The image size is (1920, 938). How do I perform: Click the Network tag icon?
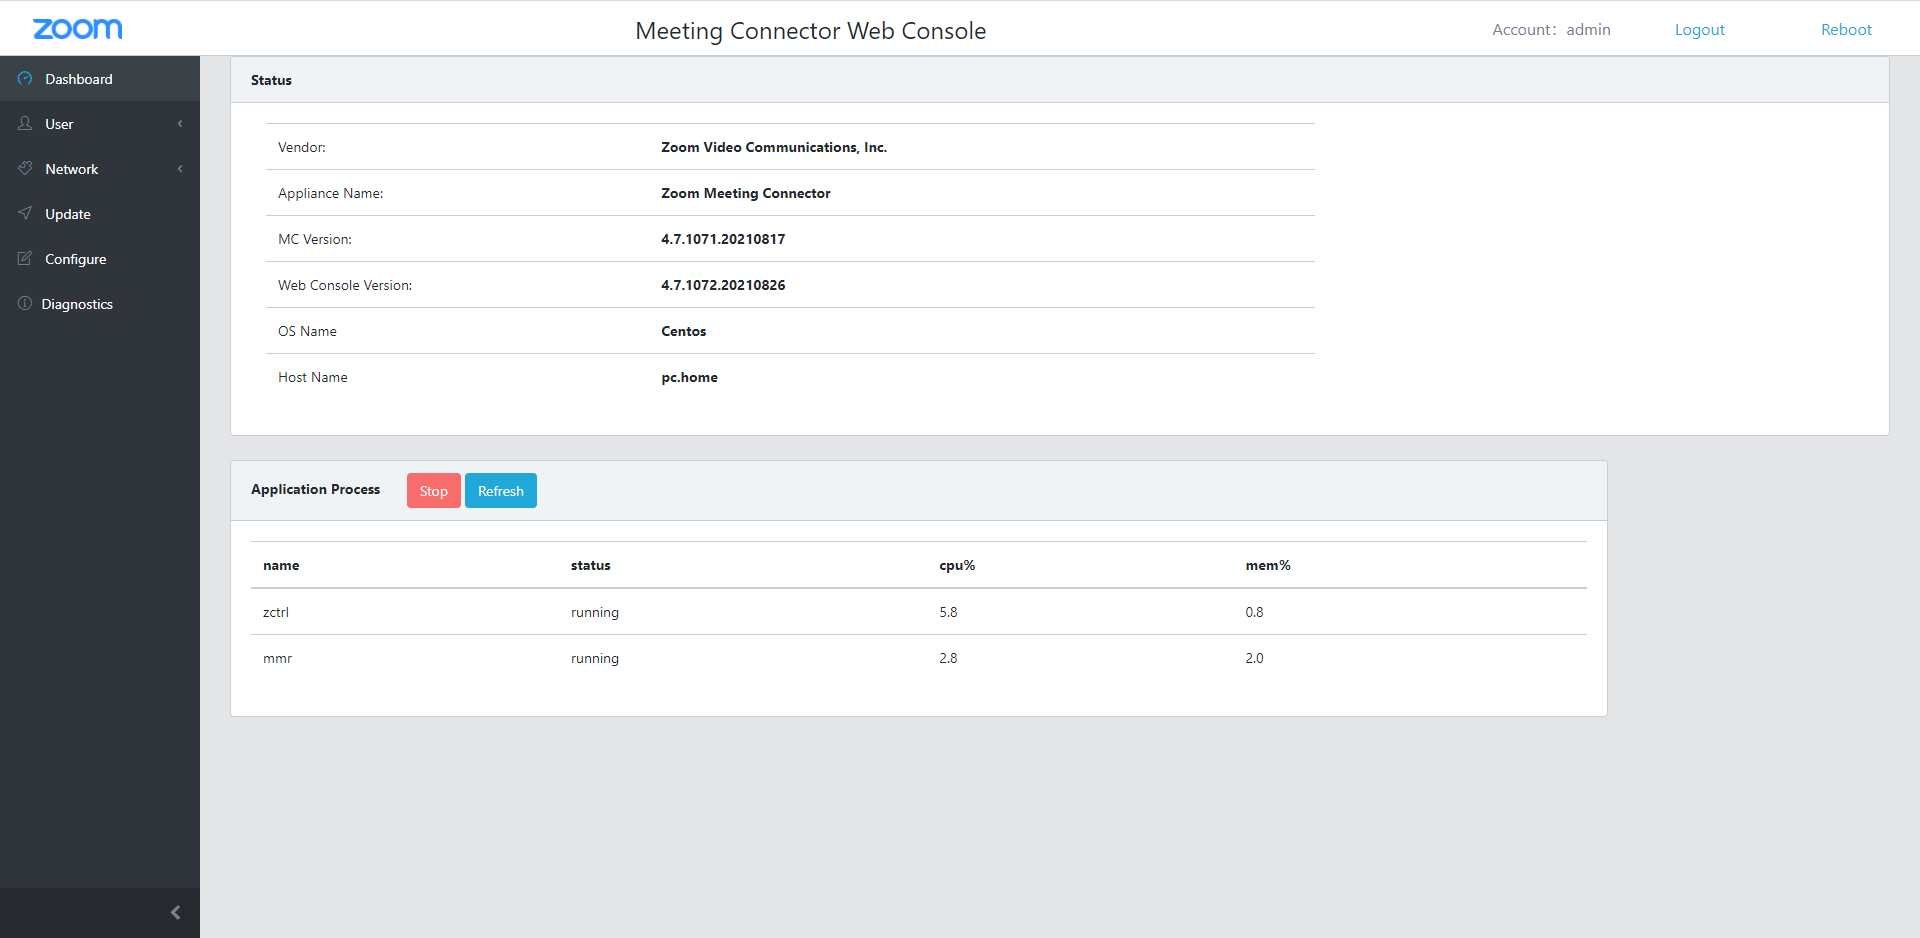[x=25, y=168]
